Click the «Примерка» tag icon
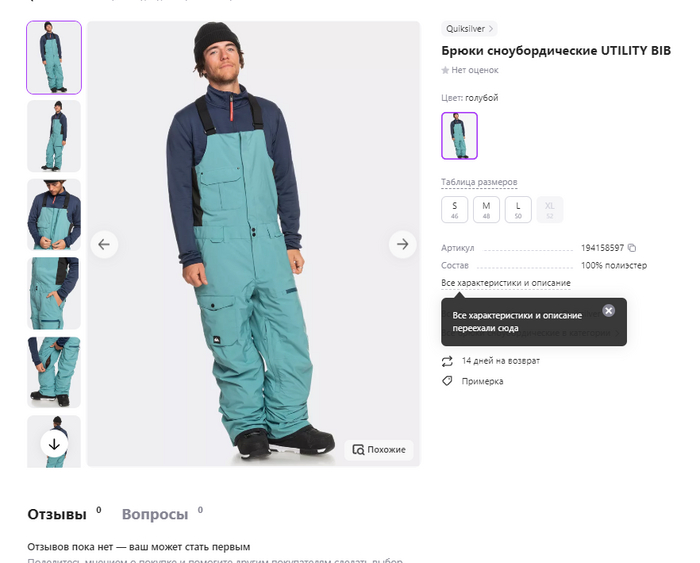 [447, 381]
